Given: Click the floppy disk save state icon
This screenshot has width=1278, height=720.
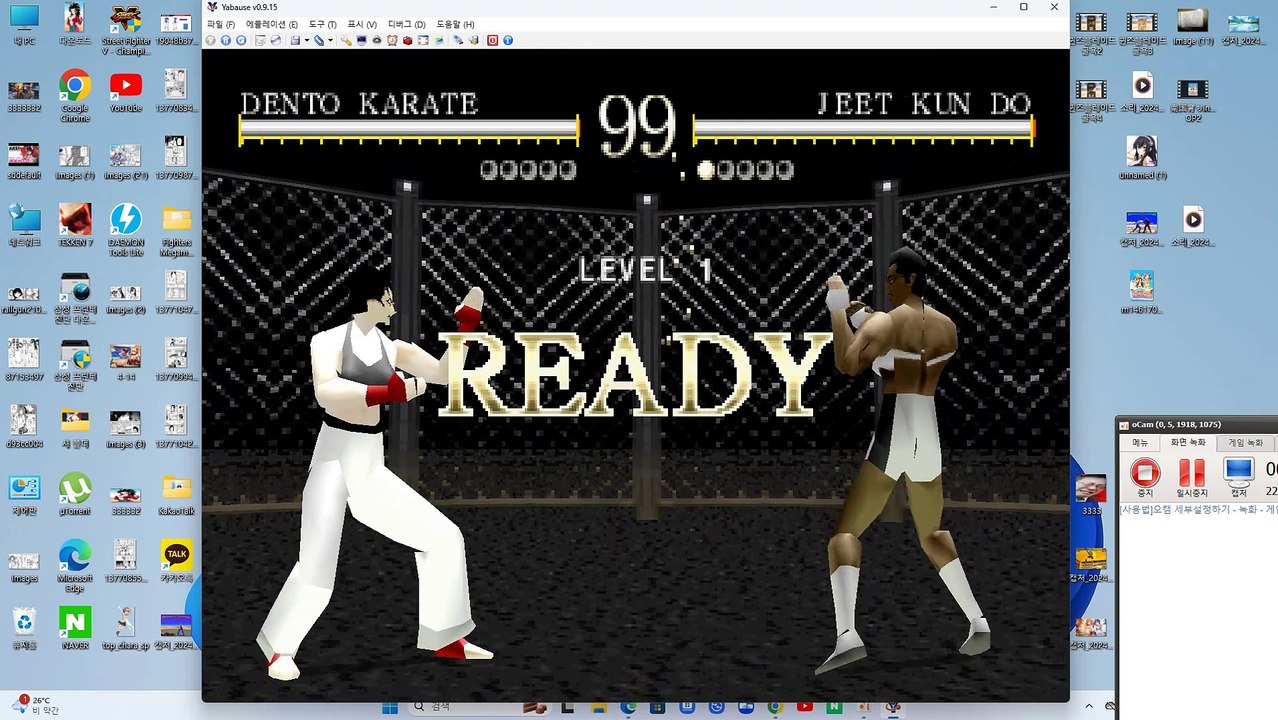Looking at the screenshot, I should [x=295, y=40].
